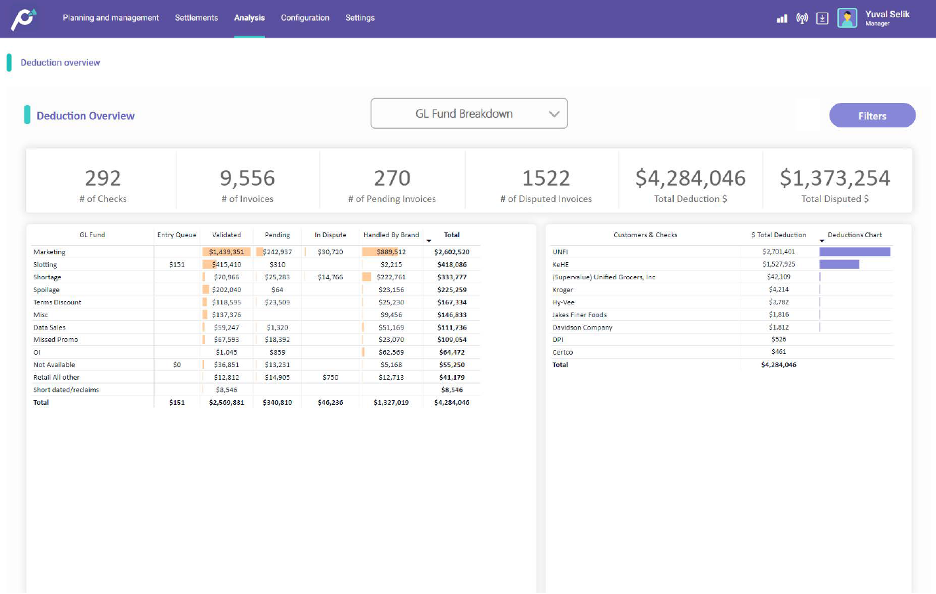
Task: Click Marketing's Validated value $1,439,351
Action: coord(226,252)
